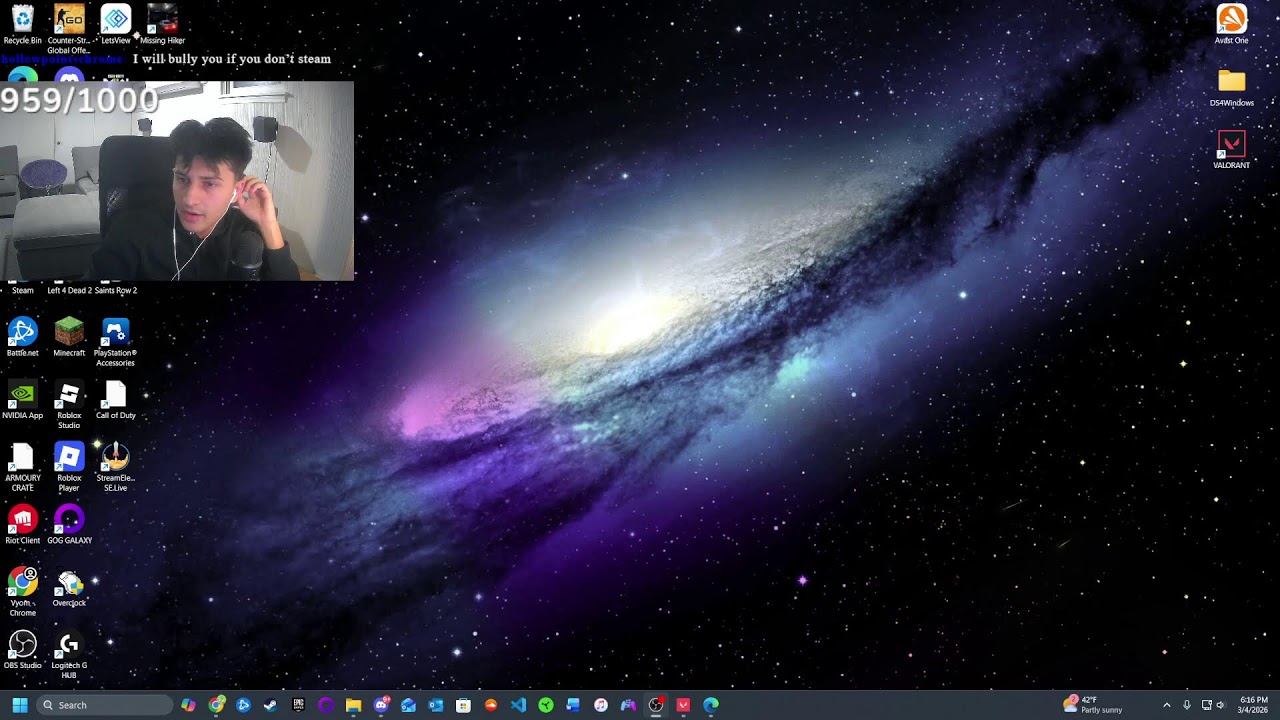Open the Recycle Bin desktop icon
This screenshot has height=720, width=1280.
pos(22,25)
